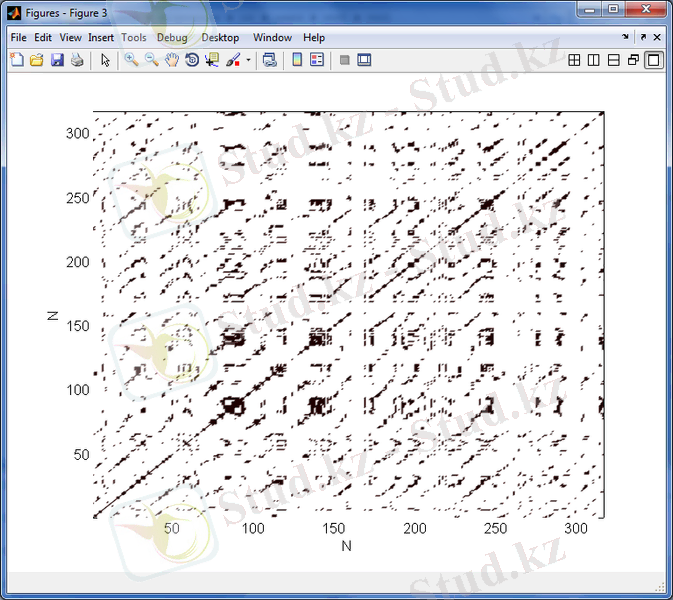Image resolution: width=673 pixels, height=600 pixels.
Task: Switch to top/bottom split layout
Action: tap(614, 60)
